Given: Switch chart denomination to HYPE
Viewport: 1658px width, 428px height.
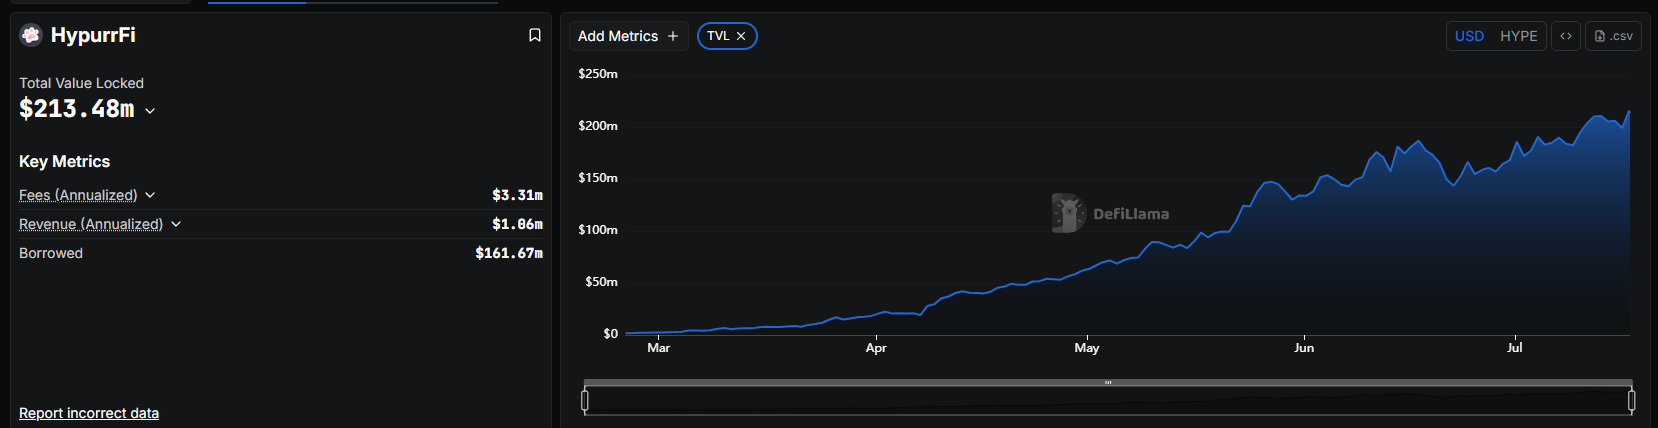Looking at the screenshot, I should (1518, 36).
